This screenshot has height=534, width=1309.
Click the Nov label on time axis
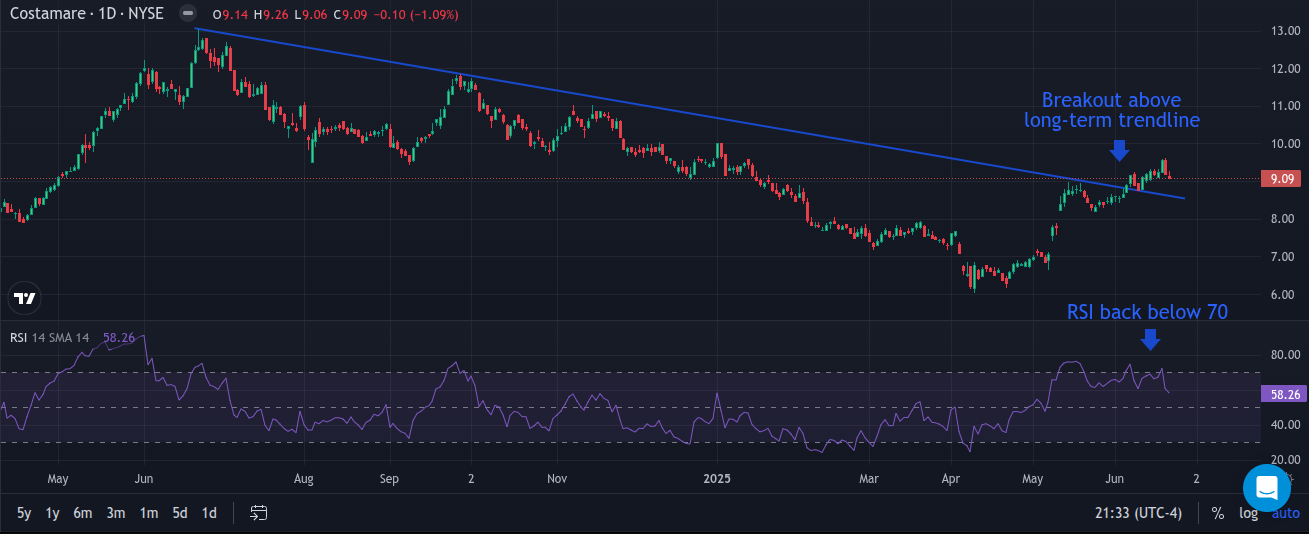coord(558,479)
